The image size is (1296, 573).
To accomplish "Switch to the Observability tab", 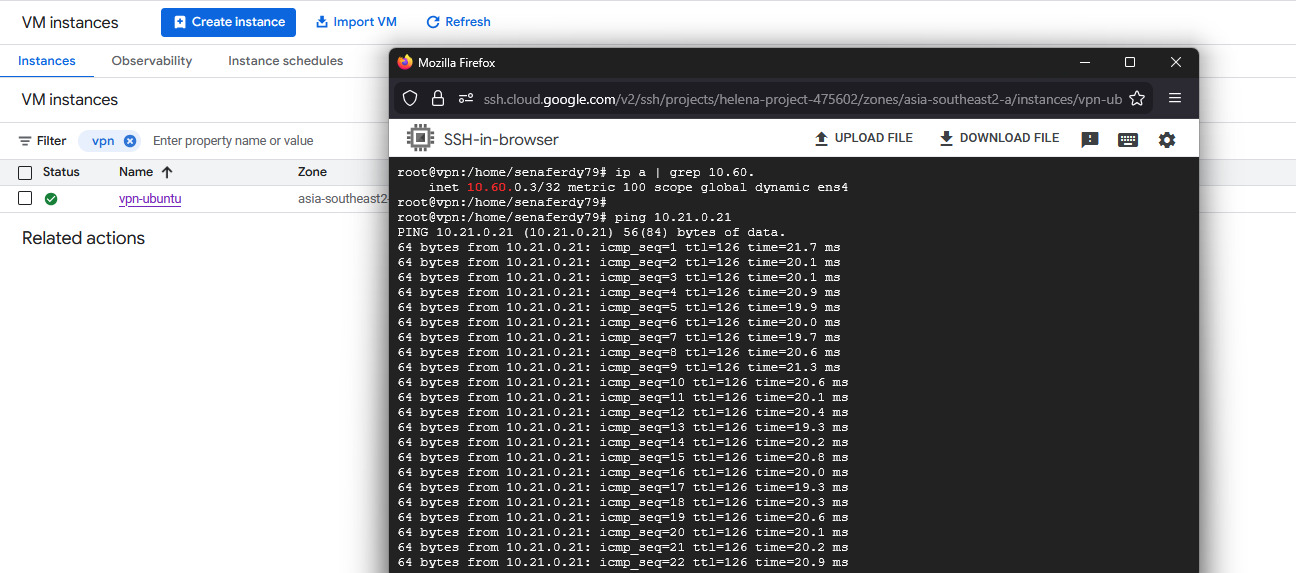I will pyautogui.click(x=152, y=61).
